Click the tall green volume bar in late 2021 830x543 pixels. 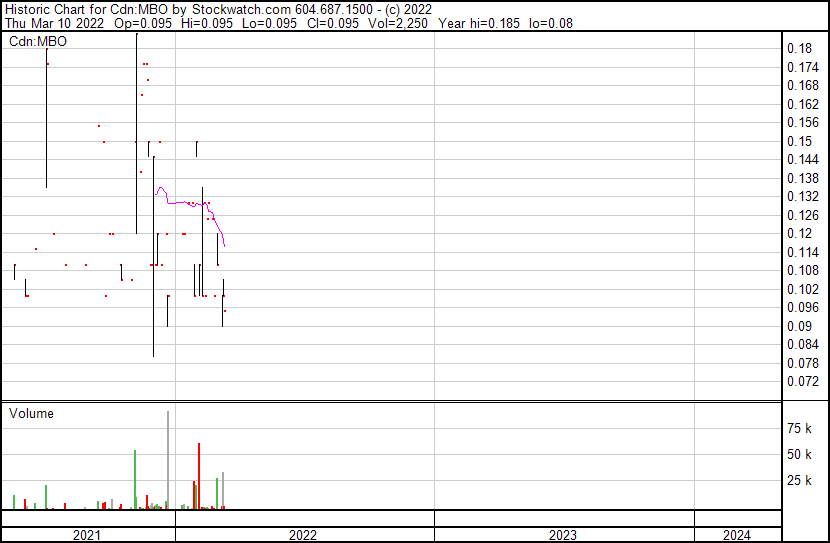click(x=135, y=479)
